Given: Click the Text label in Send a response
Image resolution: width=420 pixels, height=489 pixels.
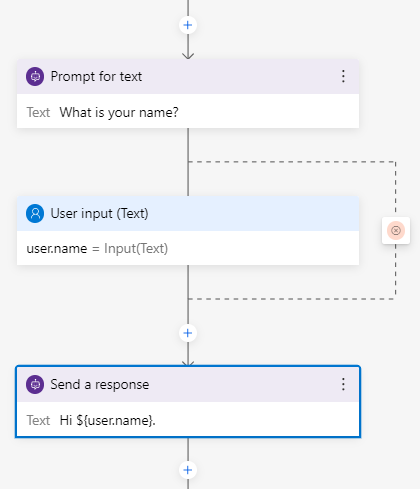Looking at the screenshot, I should pos(38,420).
